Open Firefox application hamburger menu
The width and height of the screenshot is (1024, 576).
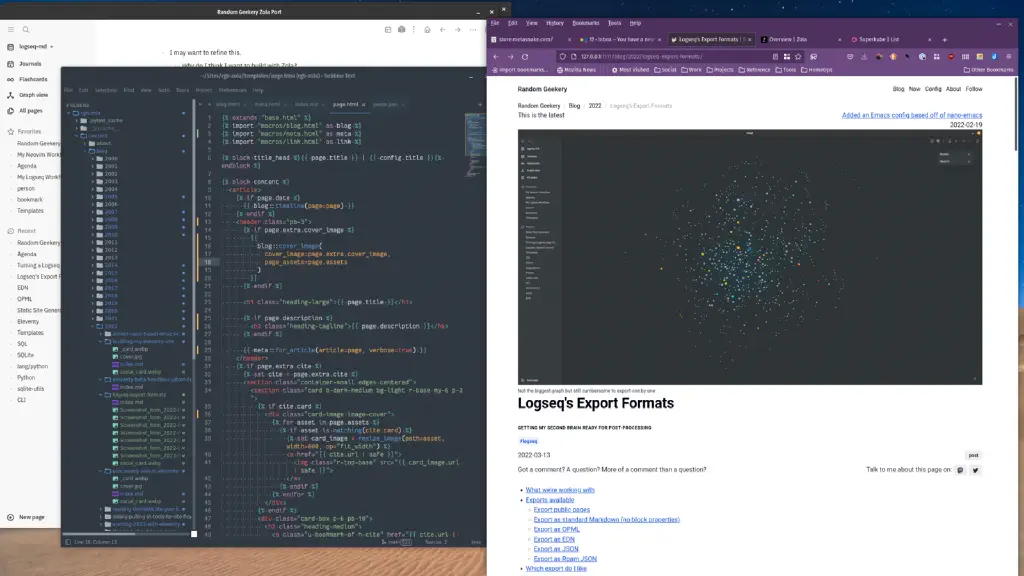pos(1009,57)
